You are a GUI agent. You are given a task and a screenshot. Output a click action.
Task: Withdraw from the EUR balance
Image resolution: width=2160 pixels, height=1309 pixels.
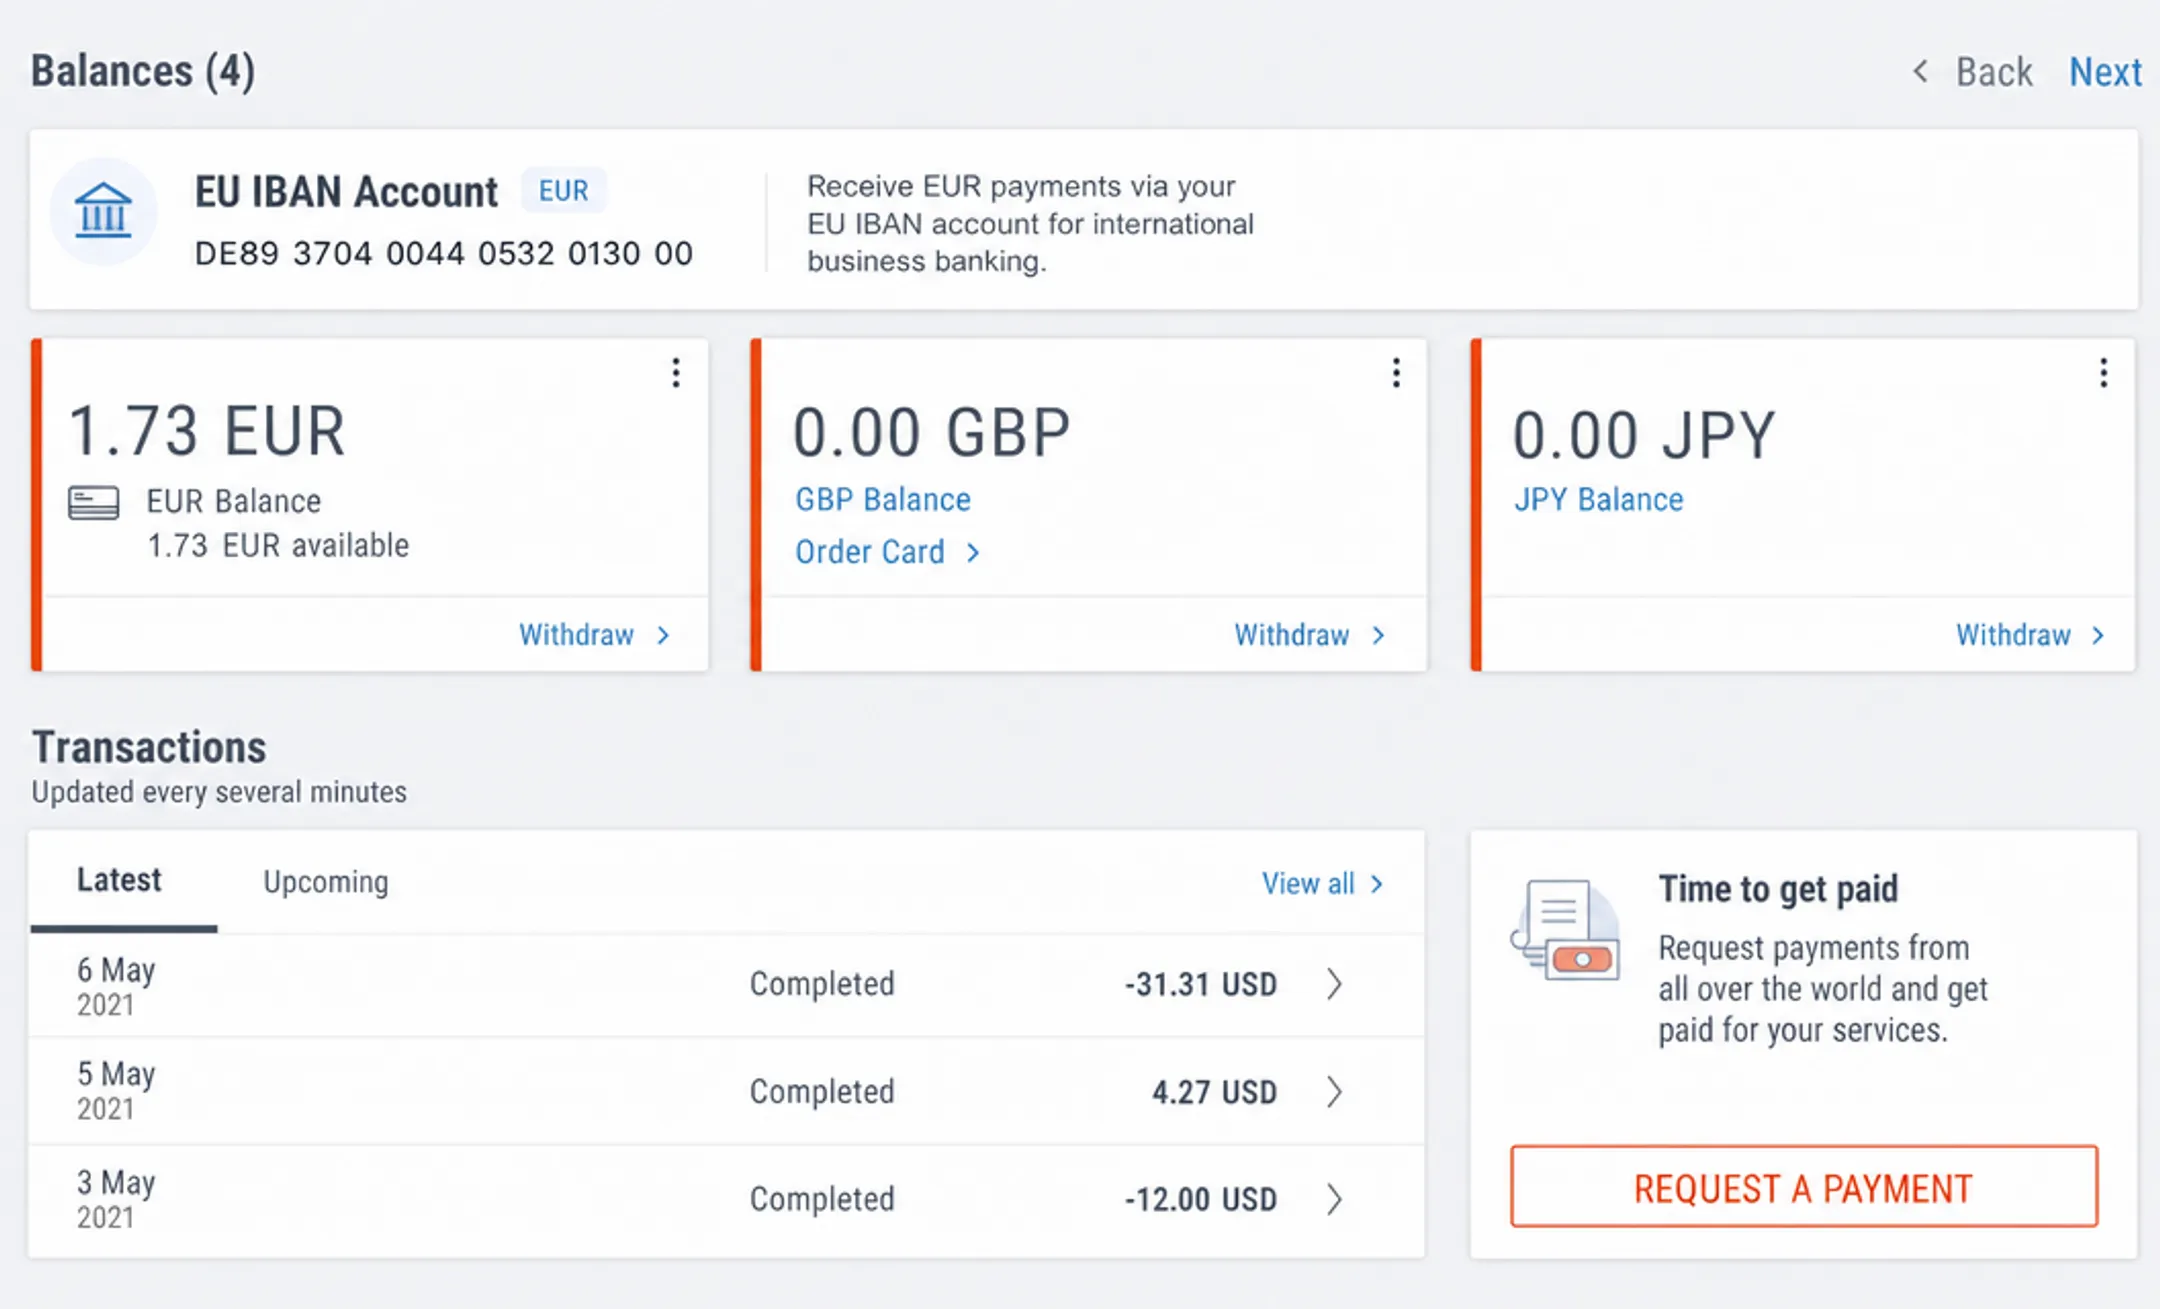[594, 635]
